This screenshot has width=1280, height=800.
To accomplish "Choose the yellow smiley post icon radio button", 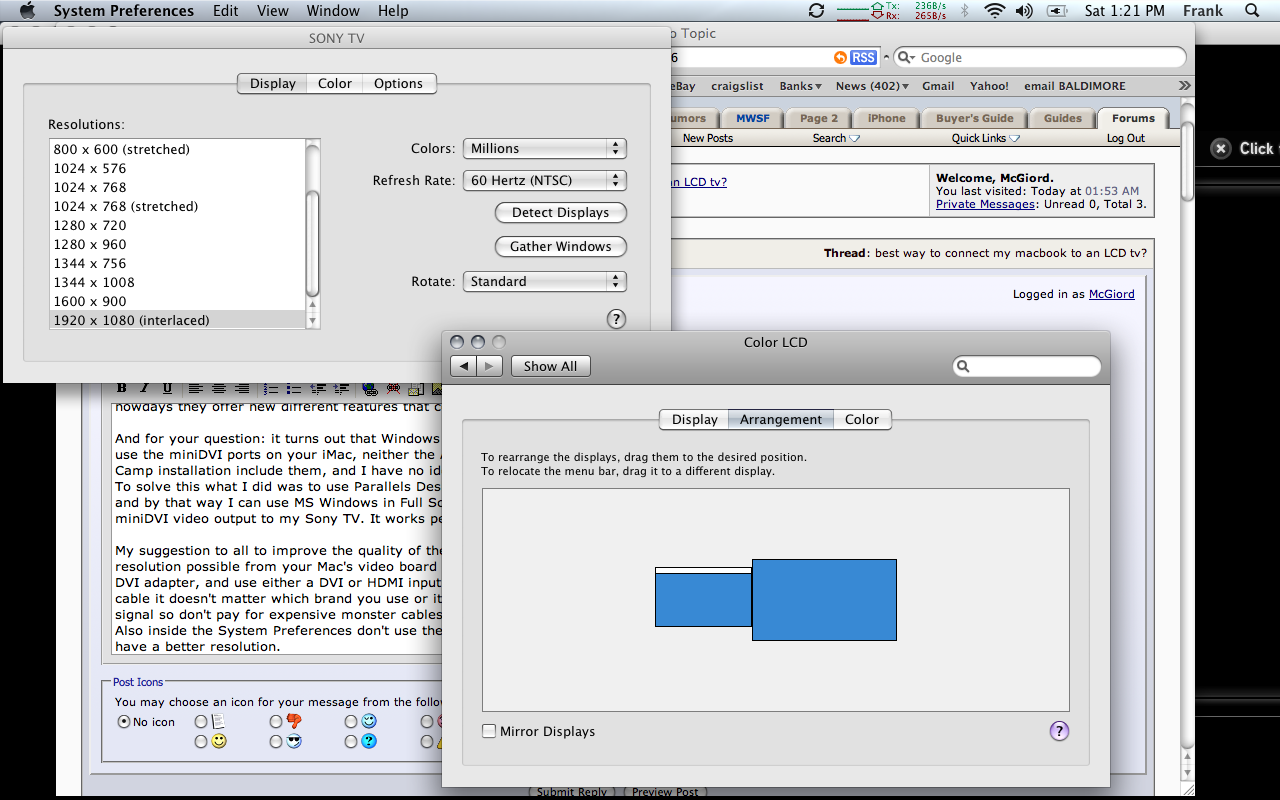I will [201, 742].
